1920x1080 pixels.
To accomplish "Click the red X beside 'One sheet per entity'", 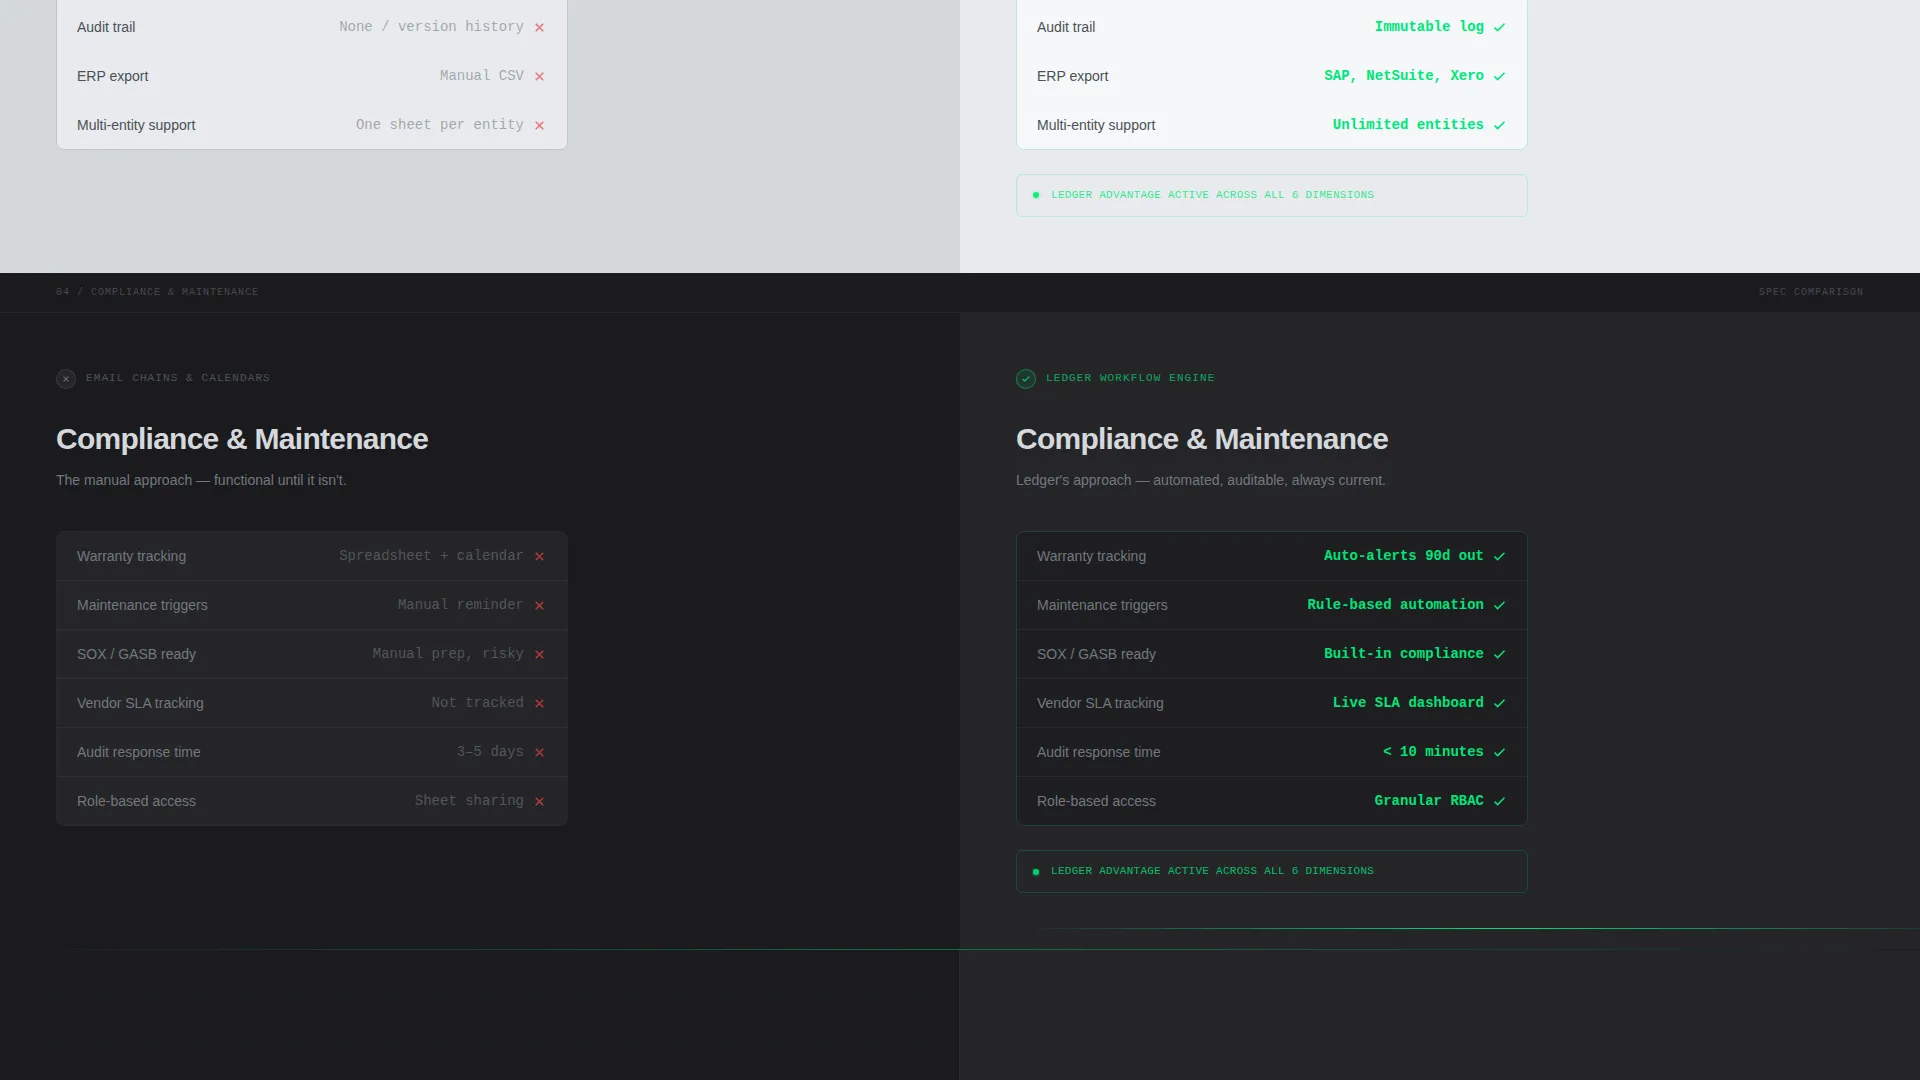I will tap(539, 126).
